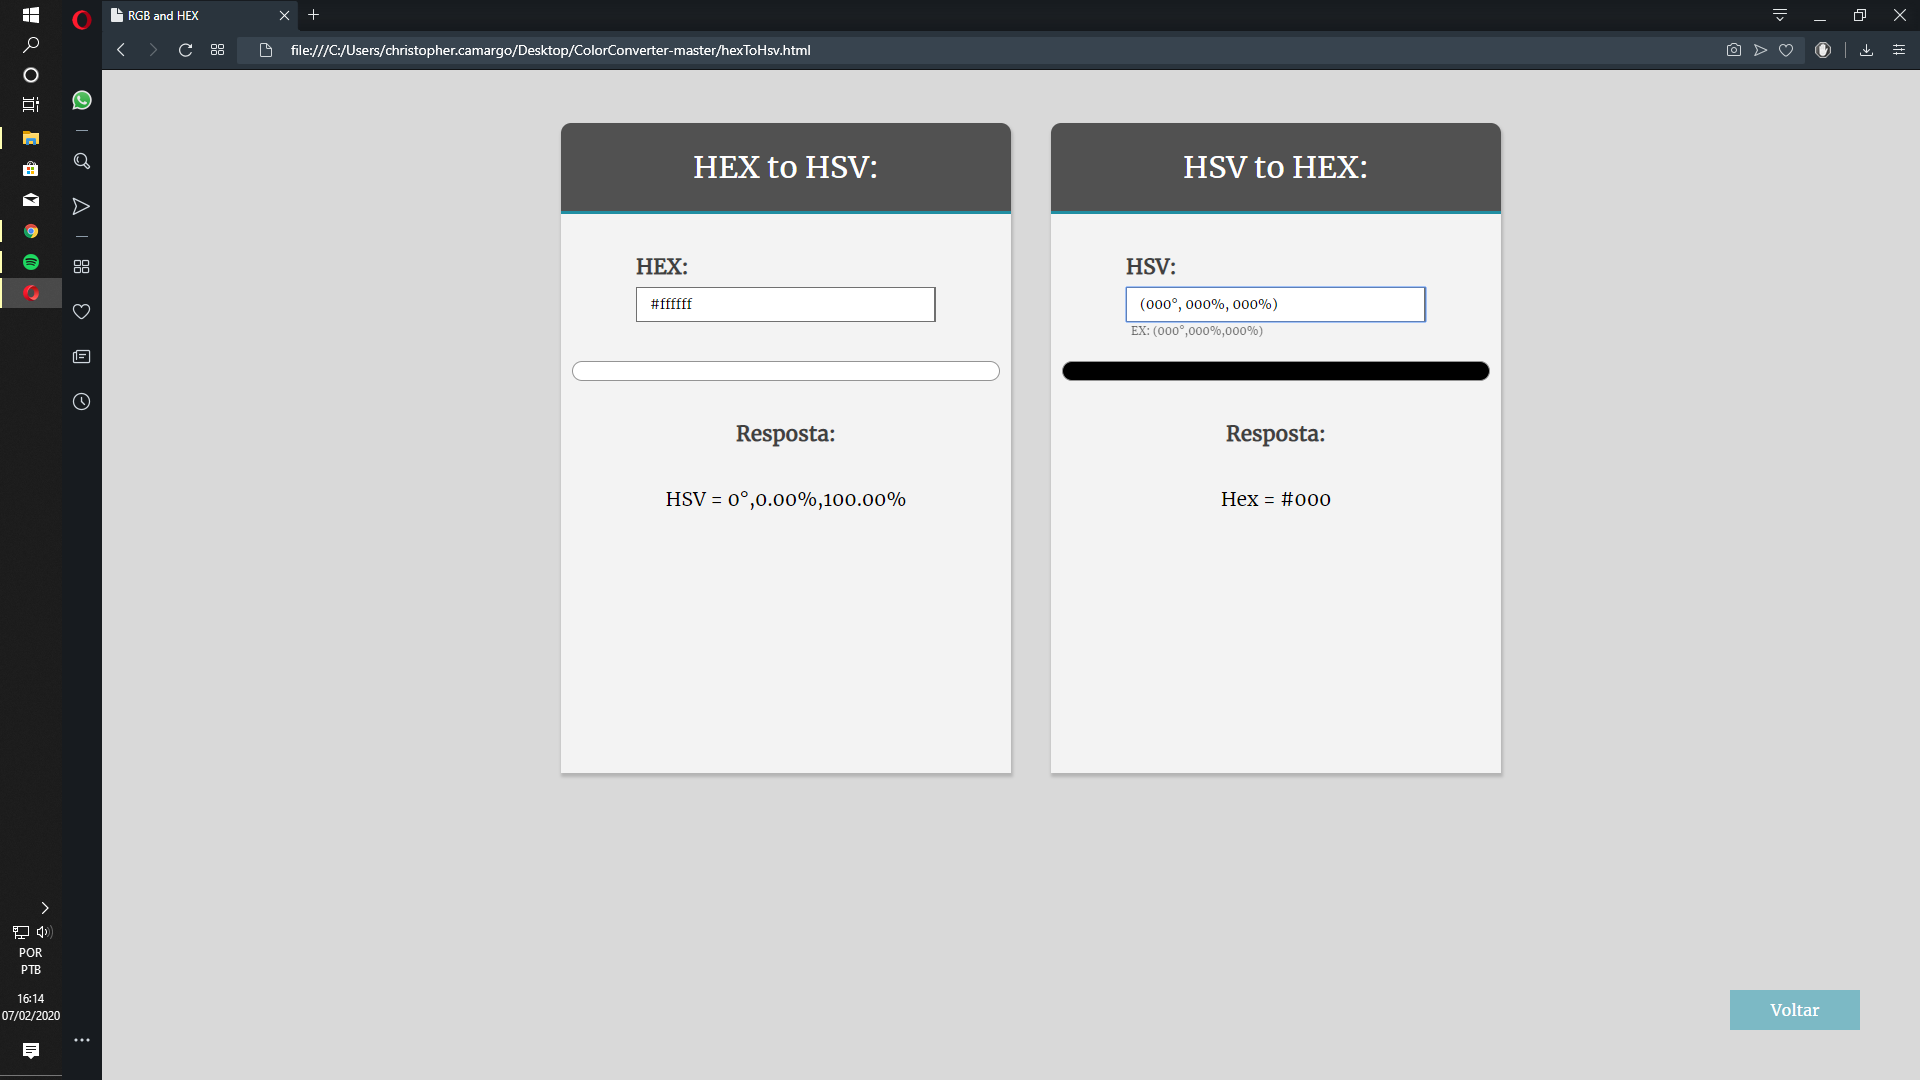This screenshot has width=1920, height=1080.
Task: Click the snapshot camera icon
Action: (1733, 50)
